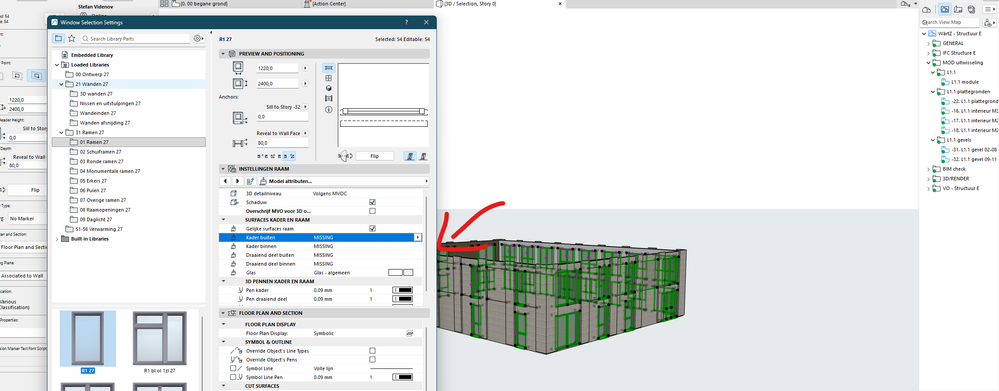Collapse Preview and Positioning panel
999x391 pixels.
pos(224,54)
